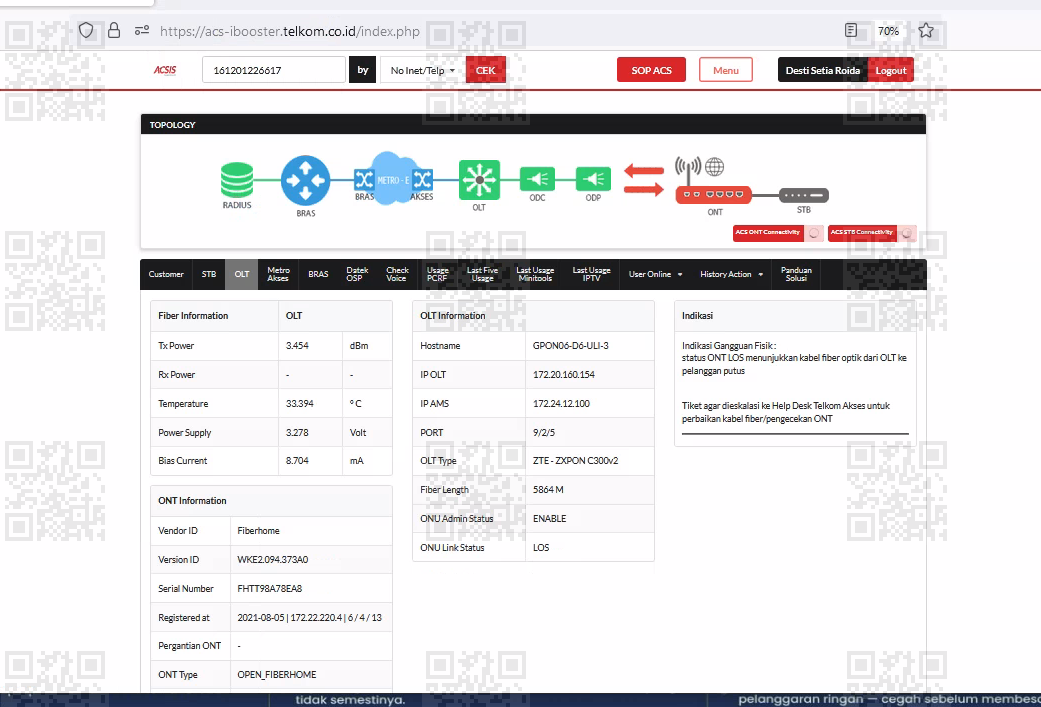1041x707 pixels.
Task: Click the OLT Type ZTE - ZXPON C300v2
Action: 575,460
